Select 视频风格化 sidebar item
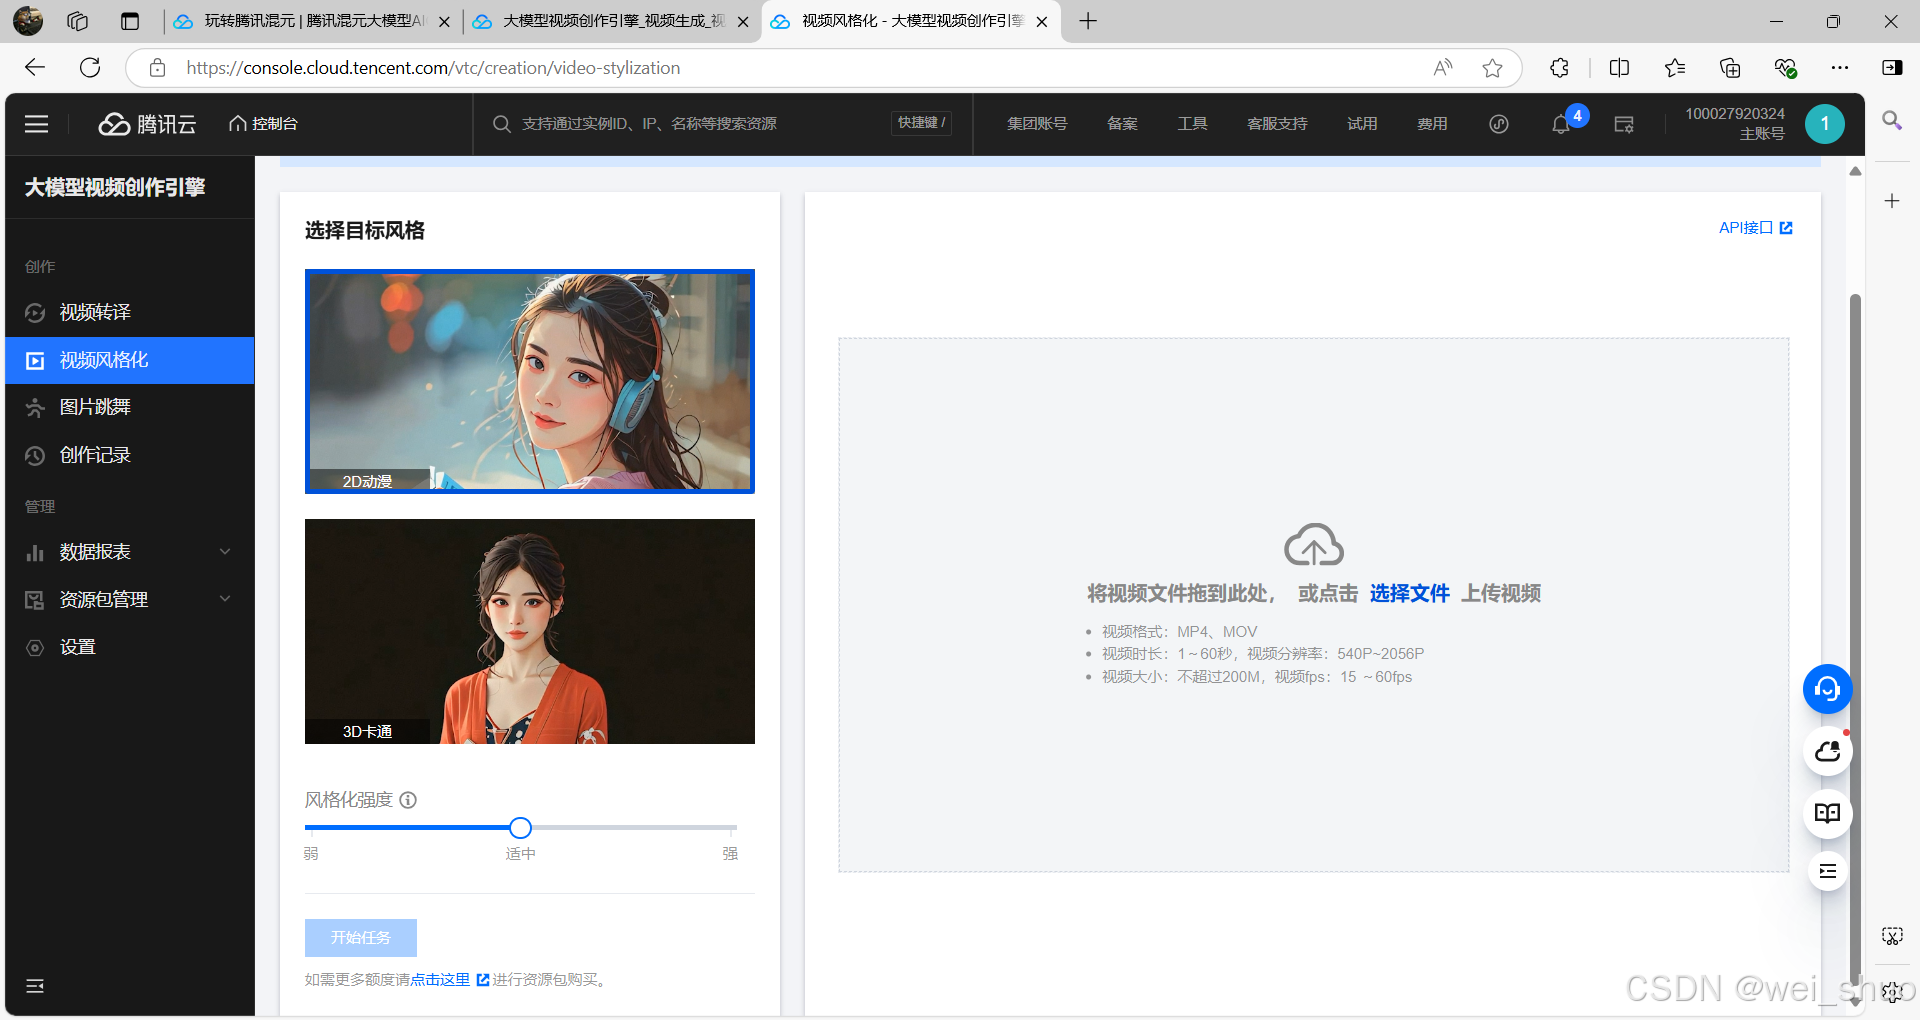Viewport: 1920px width, 1020px height. coord(130,360)
